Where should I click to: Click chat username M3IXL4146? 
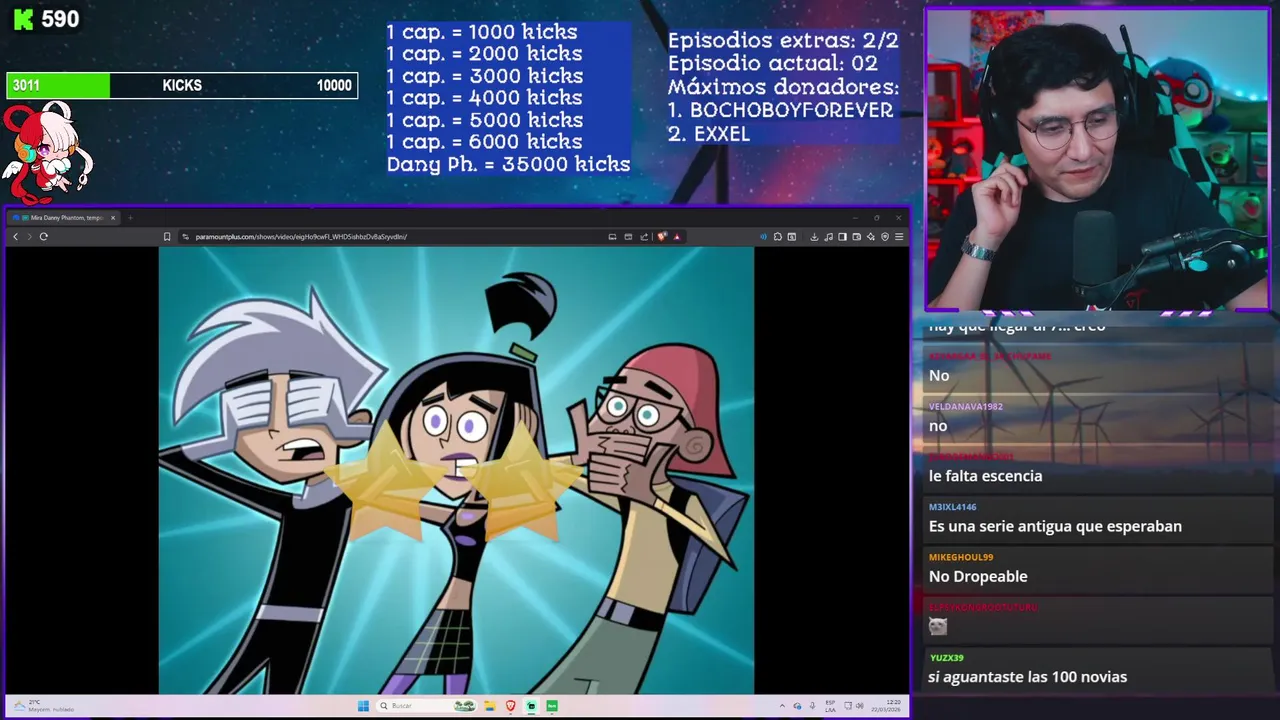coord(952,507)
